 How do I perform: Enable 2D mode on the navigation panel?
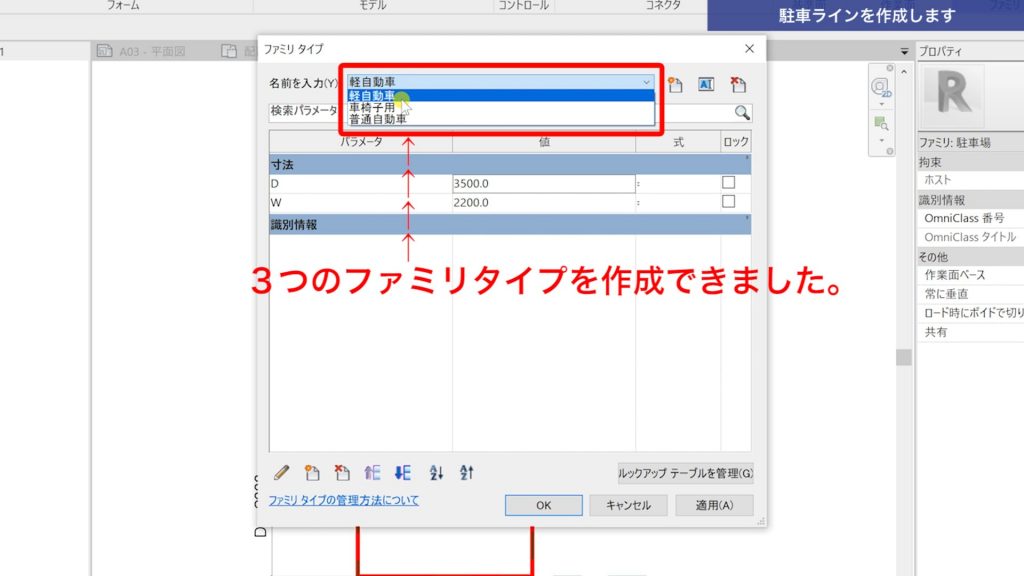(x=879, y=86)
